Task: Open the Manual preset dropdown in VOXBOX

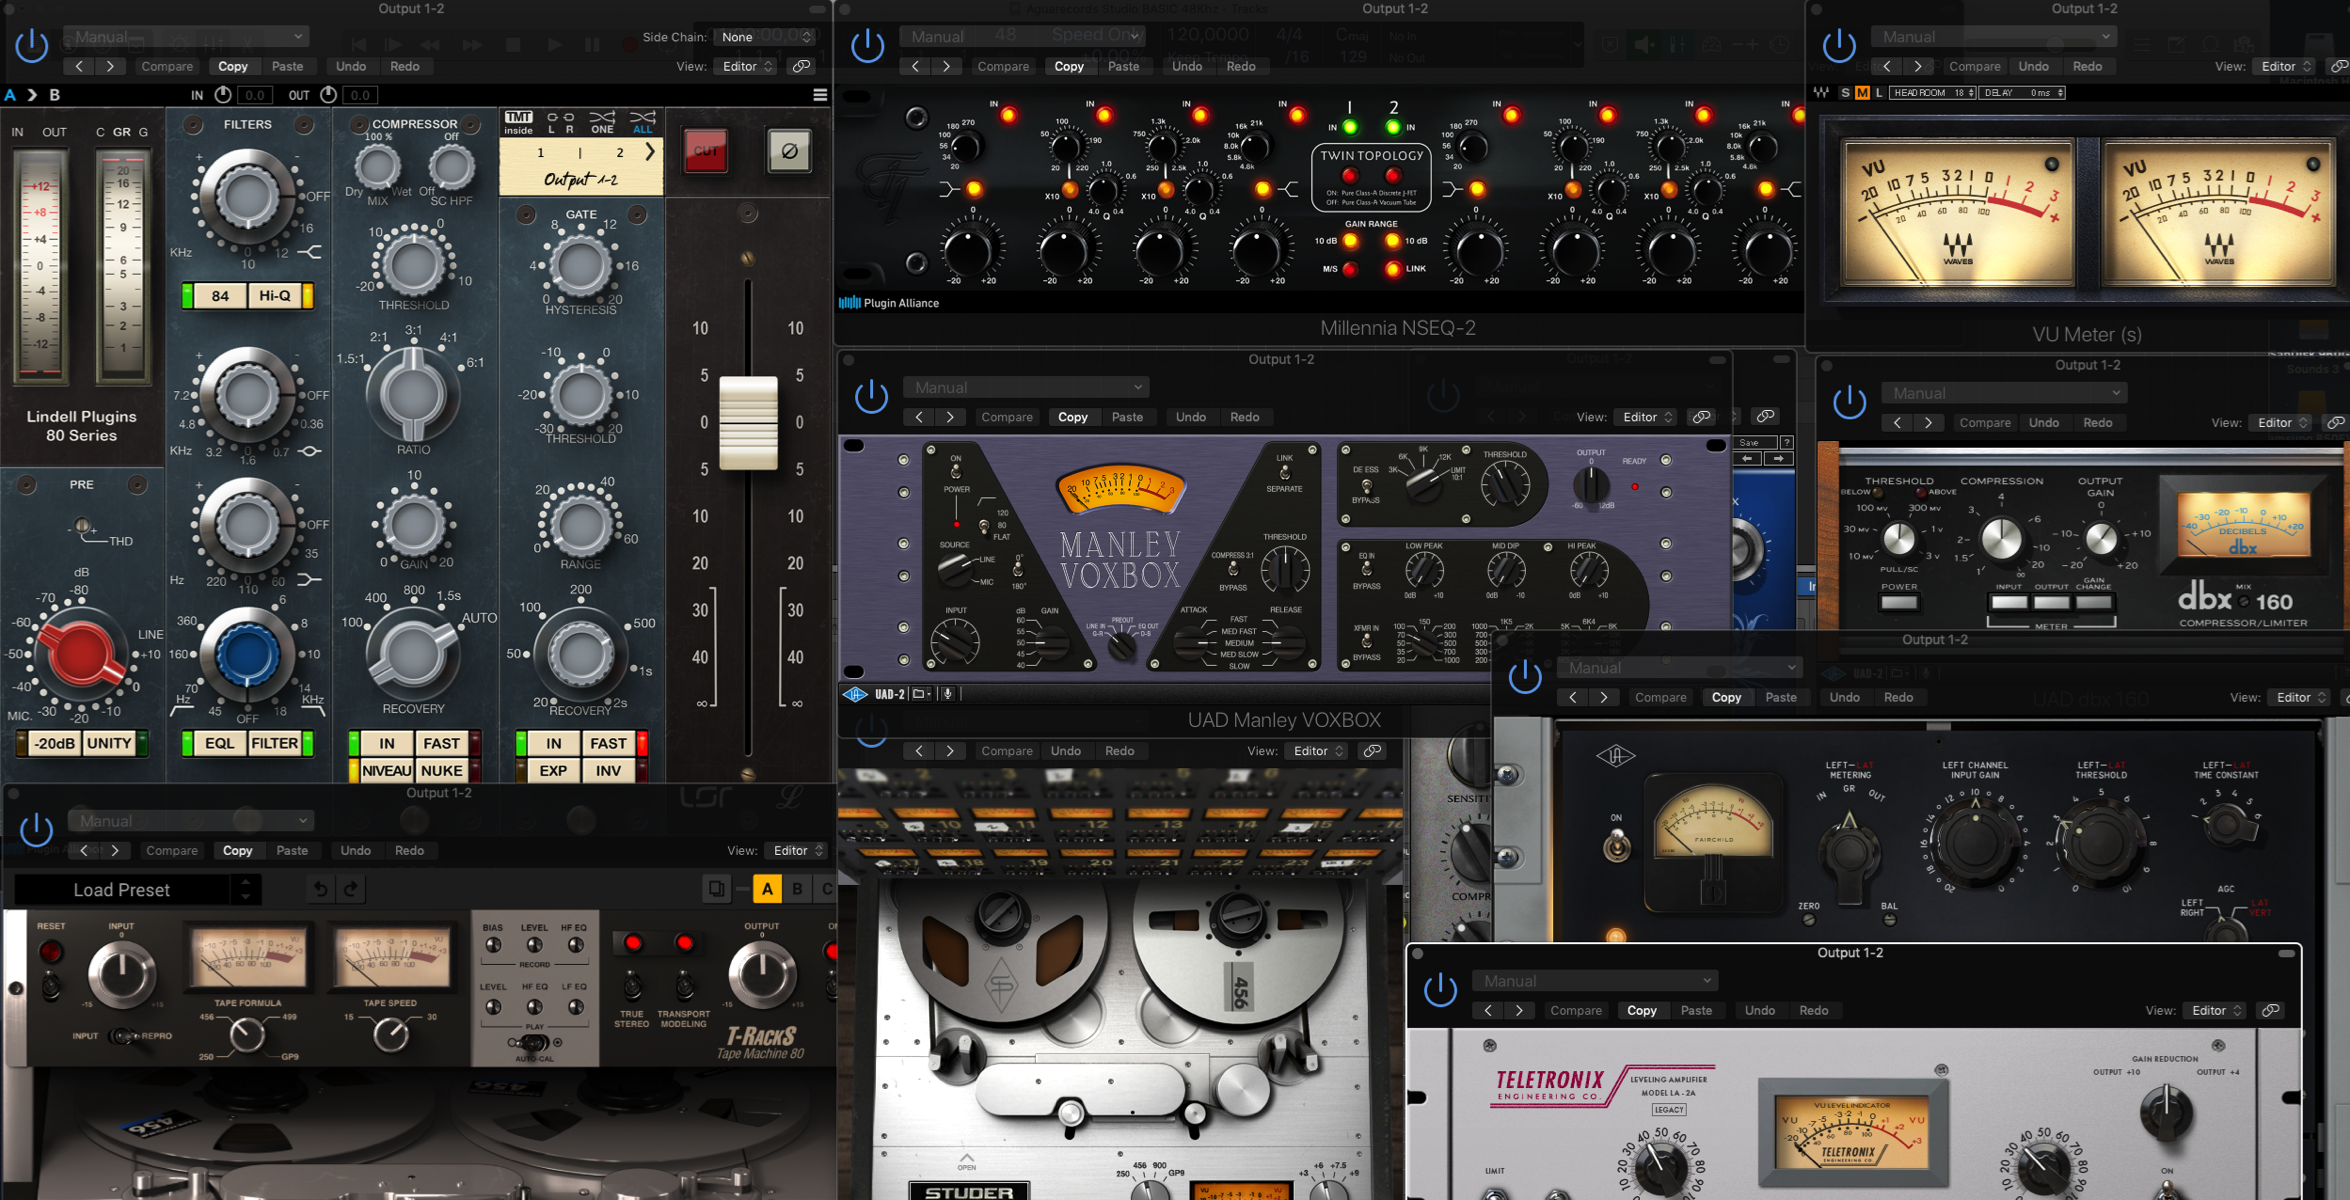Action: click(1026, 388)
